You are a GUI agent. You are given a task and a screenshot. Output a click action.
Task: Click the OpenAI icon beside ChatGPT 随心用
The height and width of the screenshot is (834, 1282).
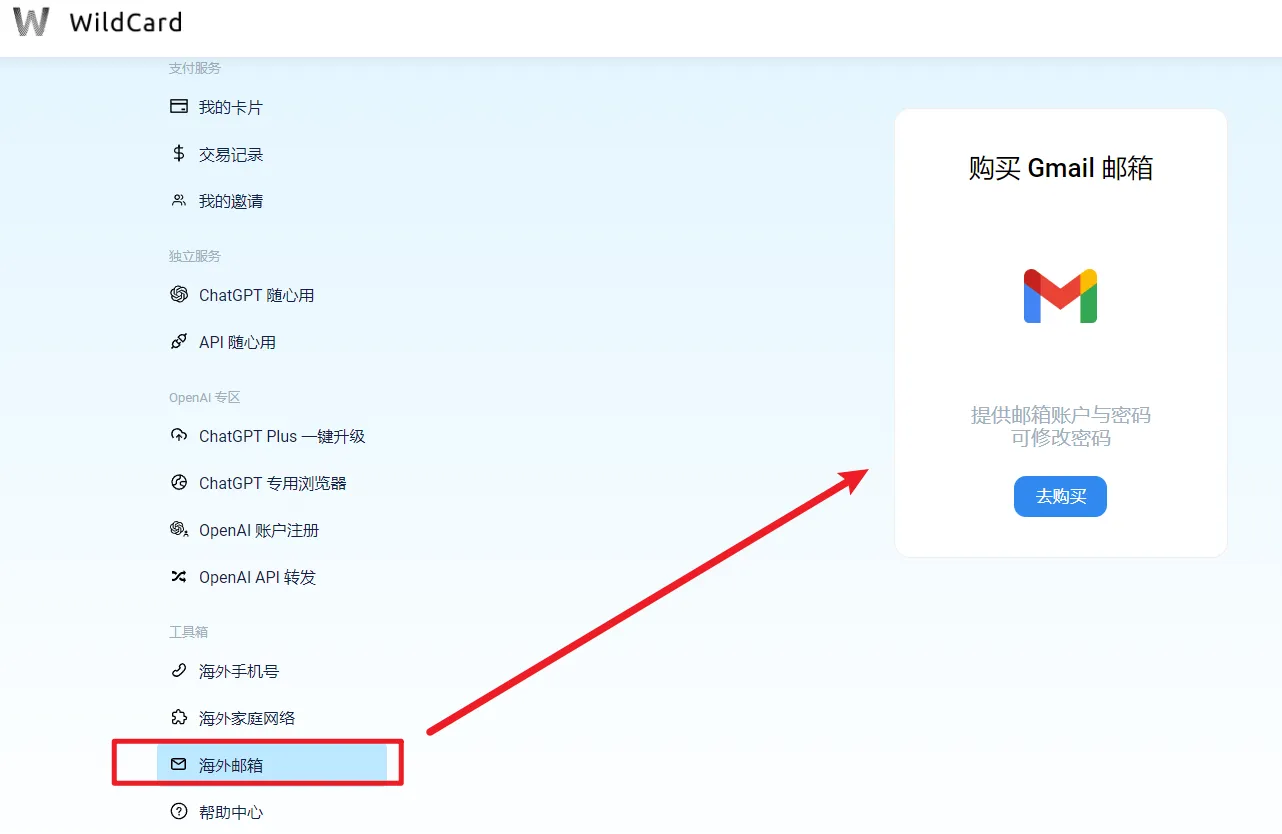tap(179, 294)
